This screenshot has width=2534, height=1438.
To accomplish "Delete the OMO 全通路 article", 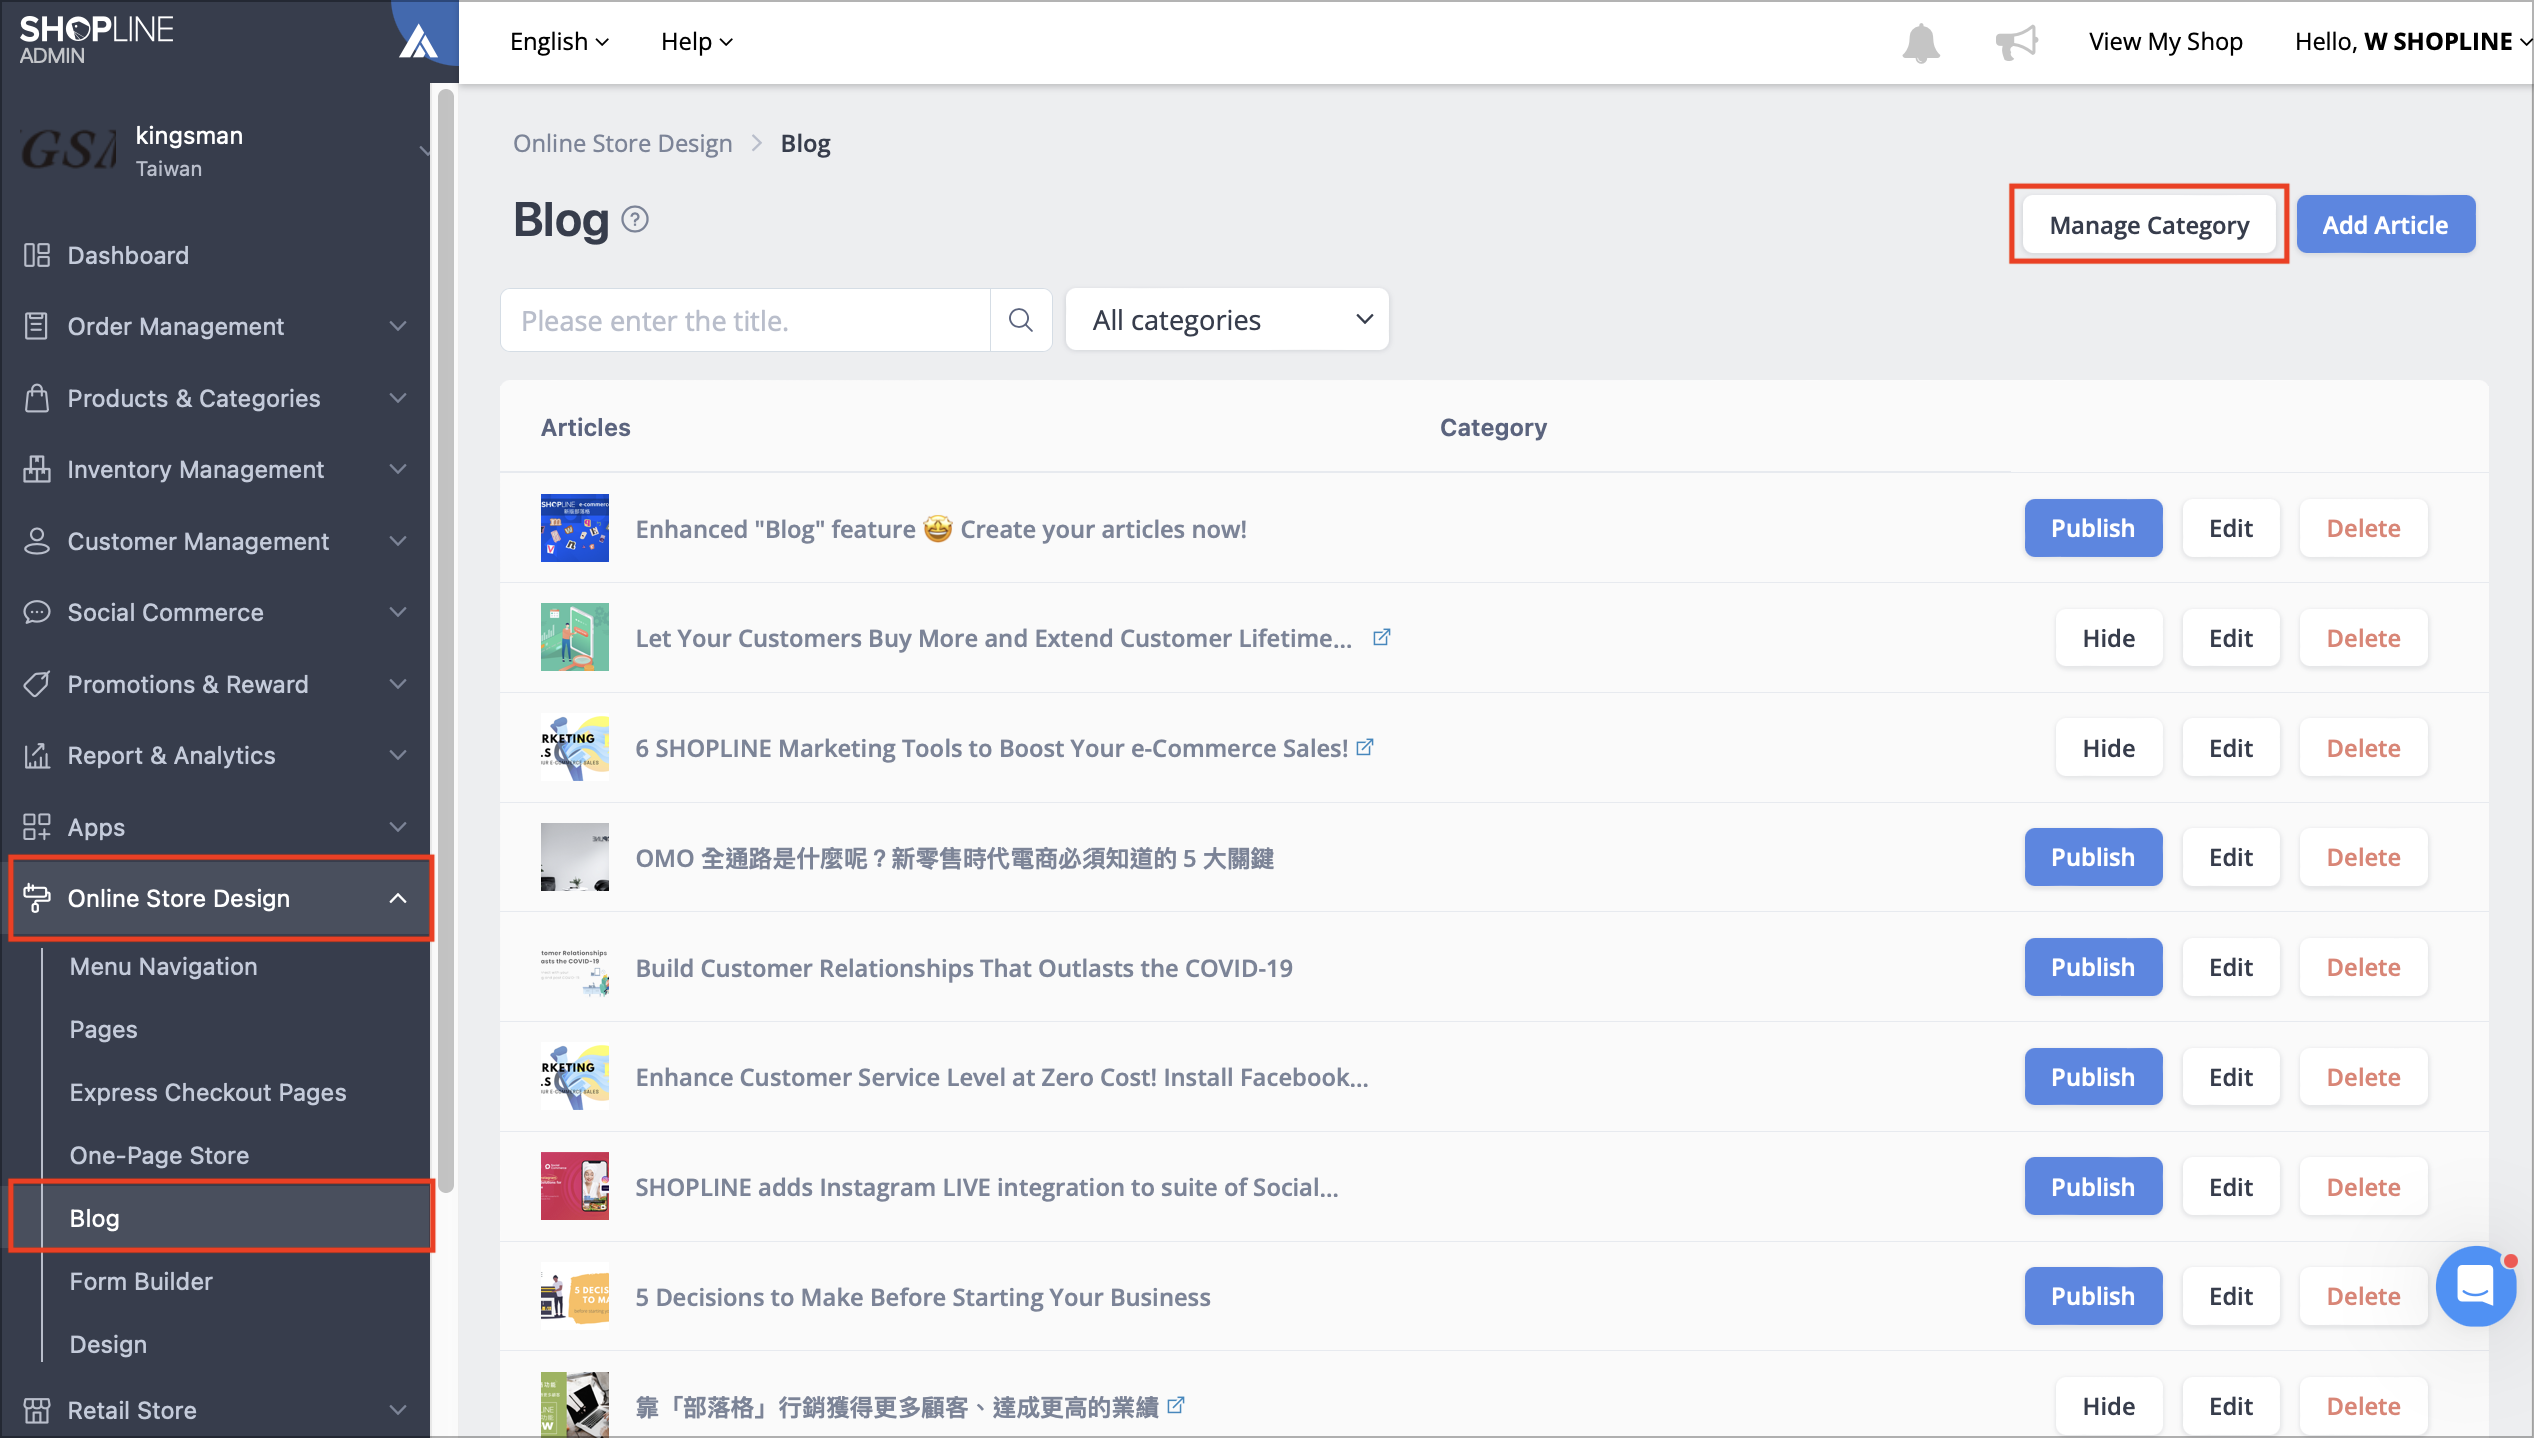I will (2363, 857).
